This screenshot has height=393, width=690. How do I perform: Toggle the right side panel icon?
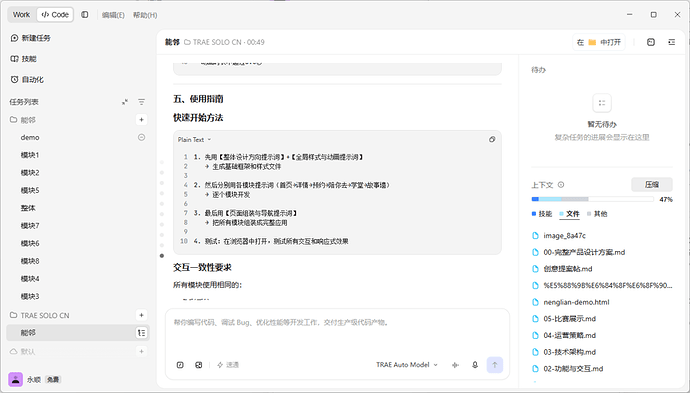[x=672, y=42]
